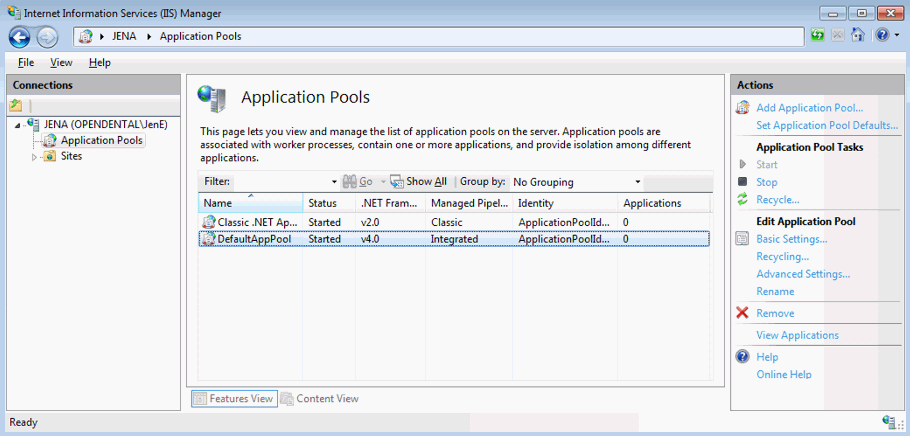Select the Classic .NET AppPool row name

(x=257, y=222)
